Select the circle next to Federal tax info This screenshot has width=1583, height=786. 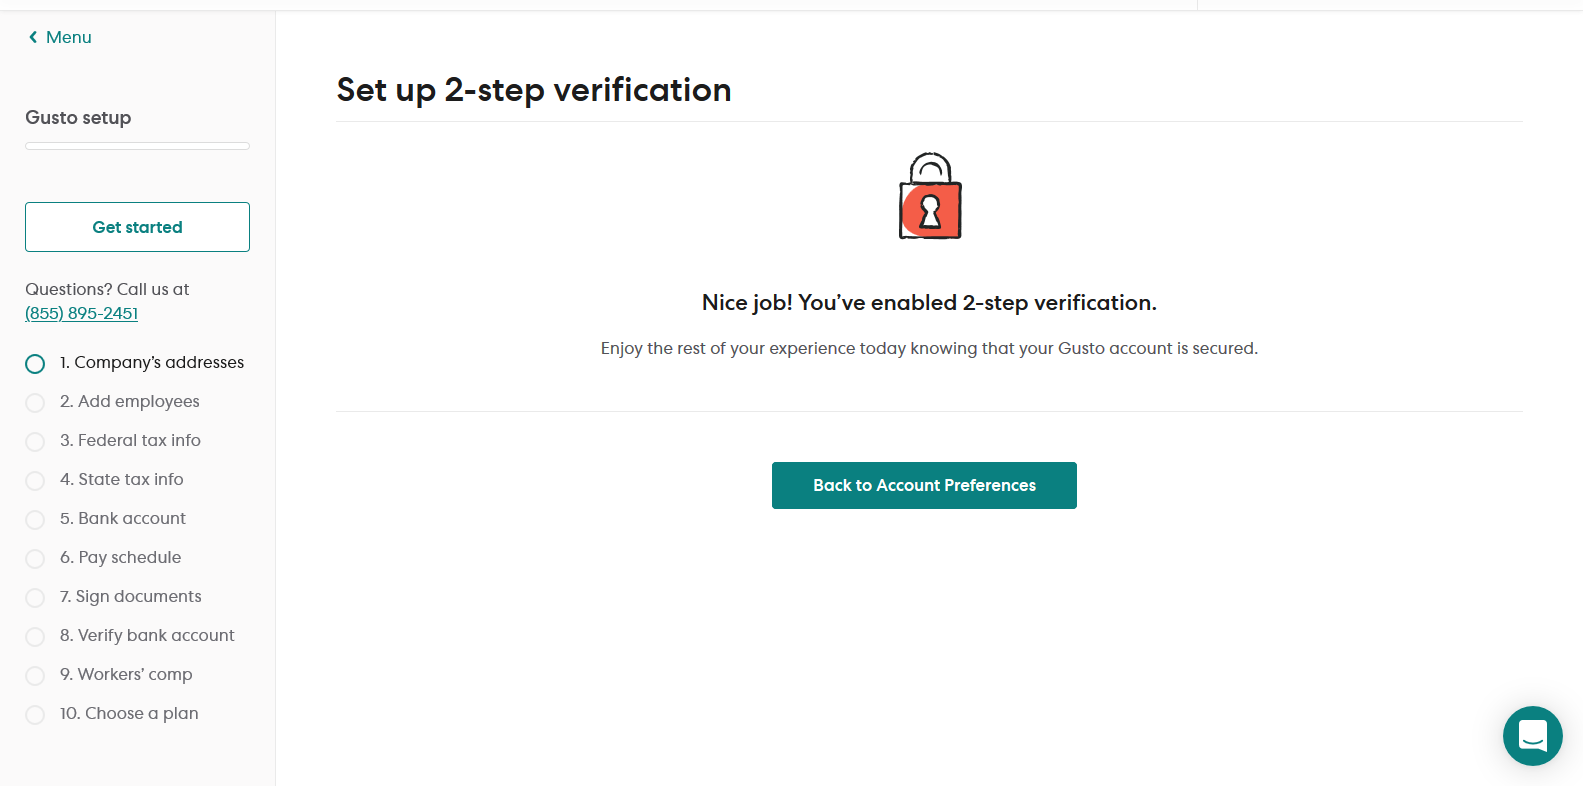35,442
